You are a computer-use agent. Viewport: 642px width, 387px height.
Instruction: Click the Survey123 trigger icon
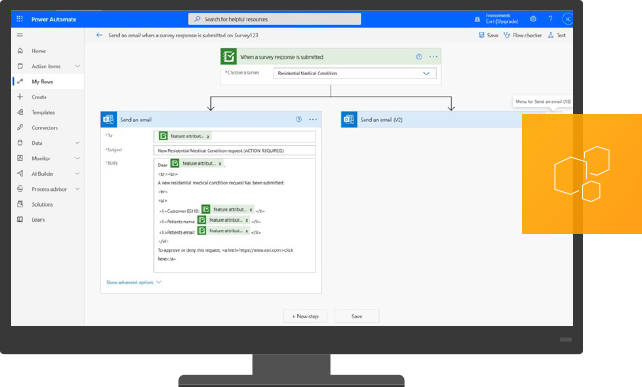(229, 57)
